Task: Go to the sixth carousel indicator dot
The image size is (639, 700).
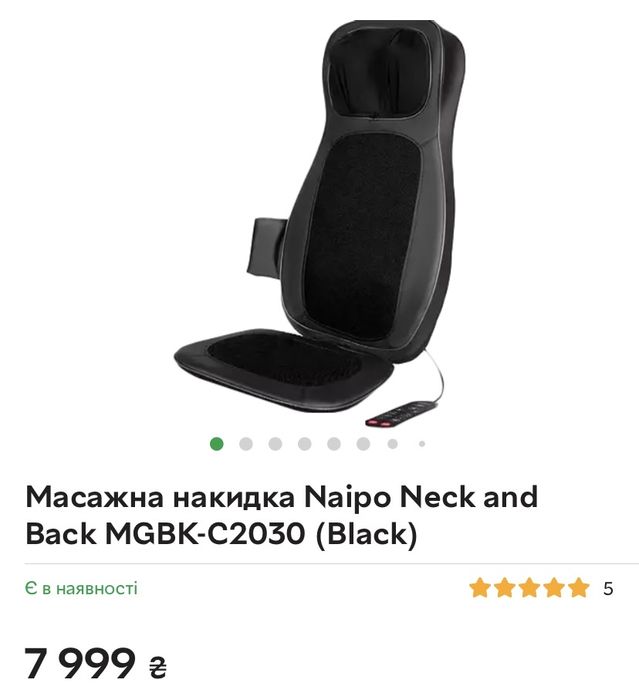Action: pyautogui.click(x=363, y=444)
